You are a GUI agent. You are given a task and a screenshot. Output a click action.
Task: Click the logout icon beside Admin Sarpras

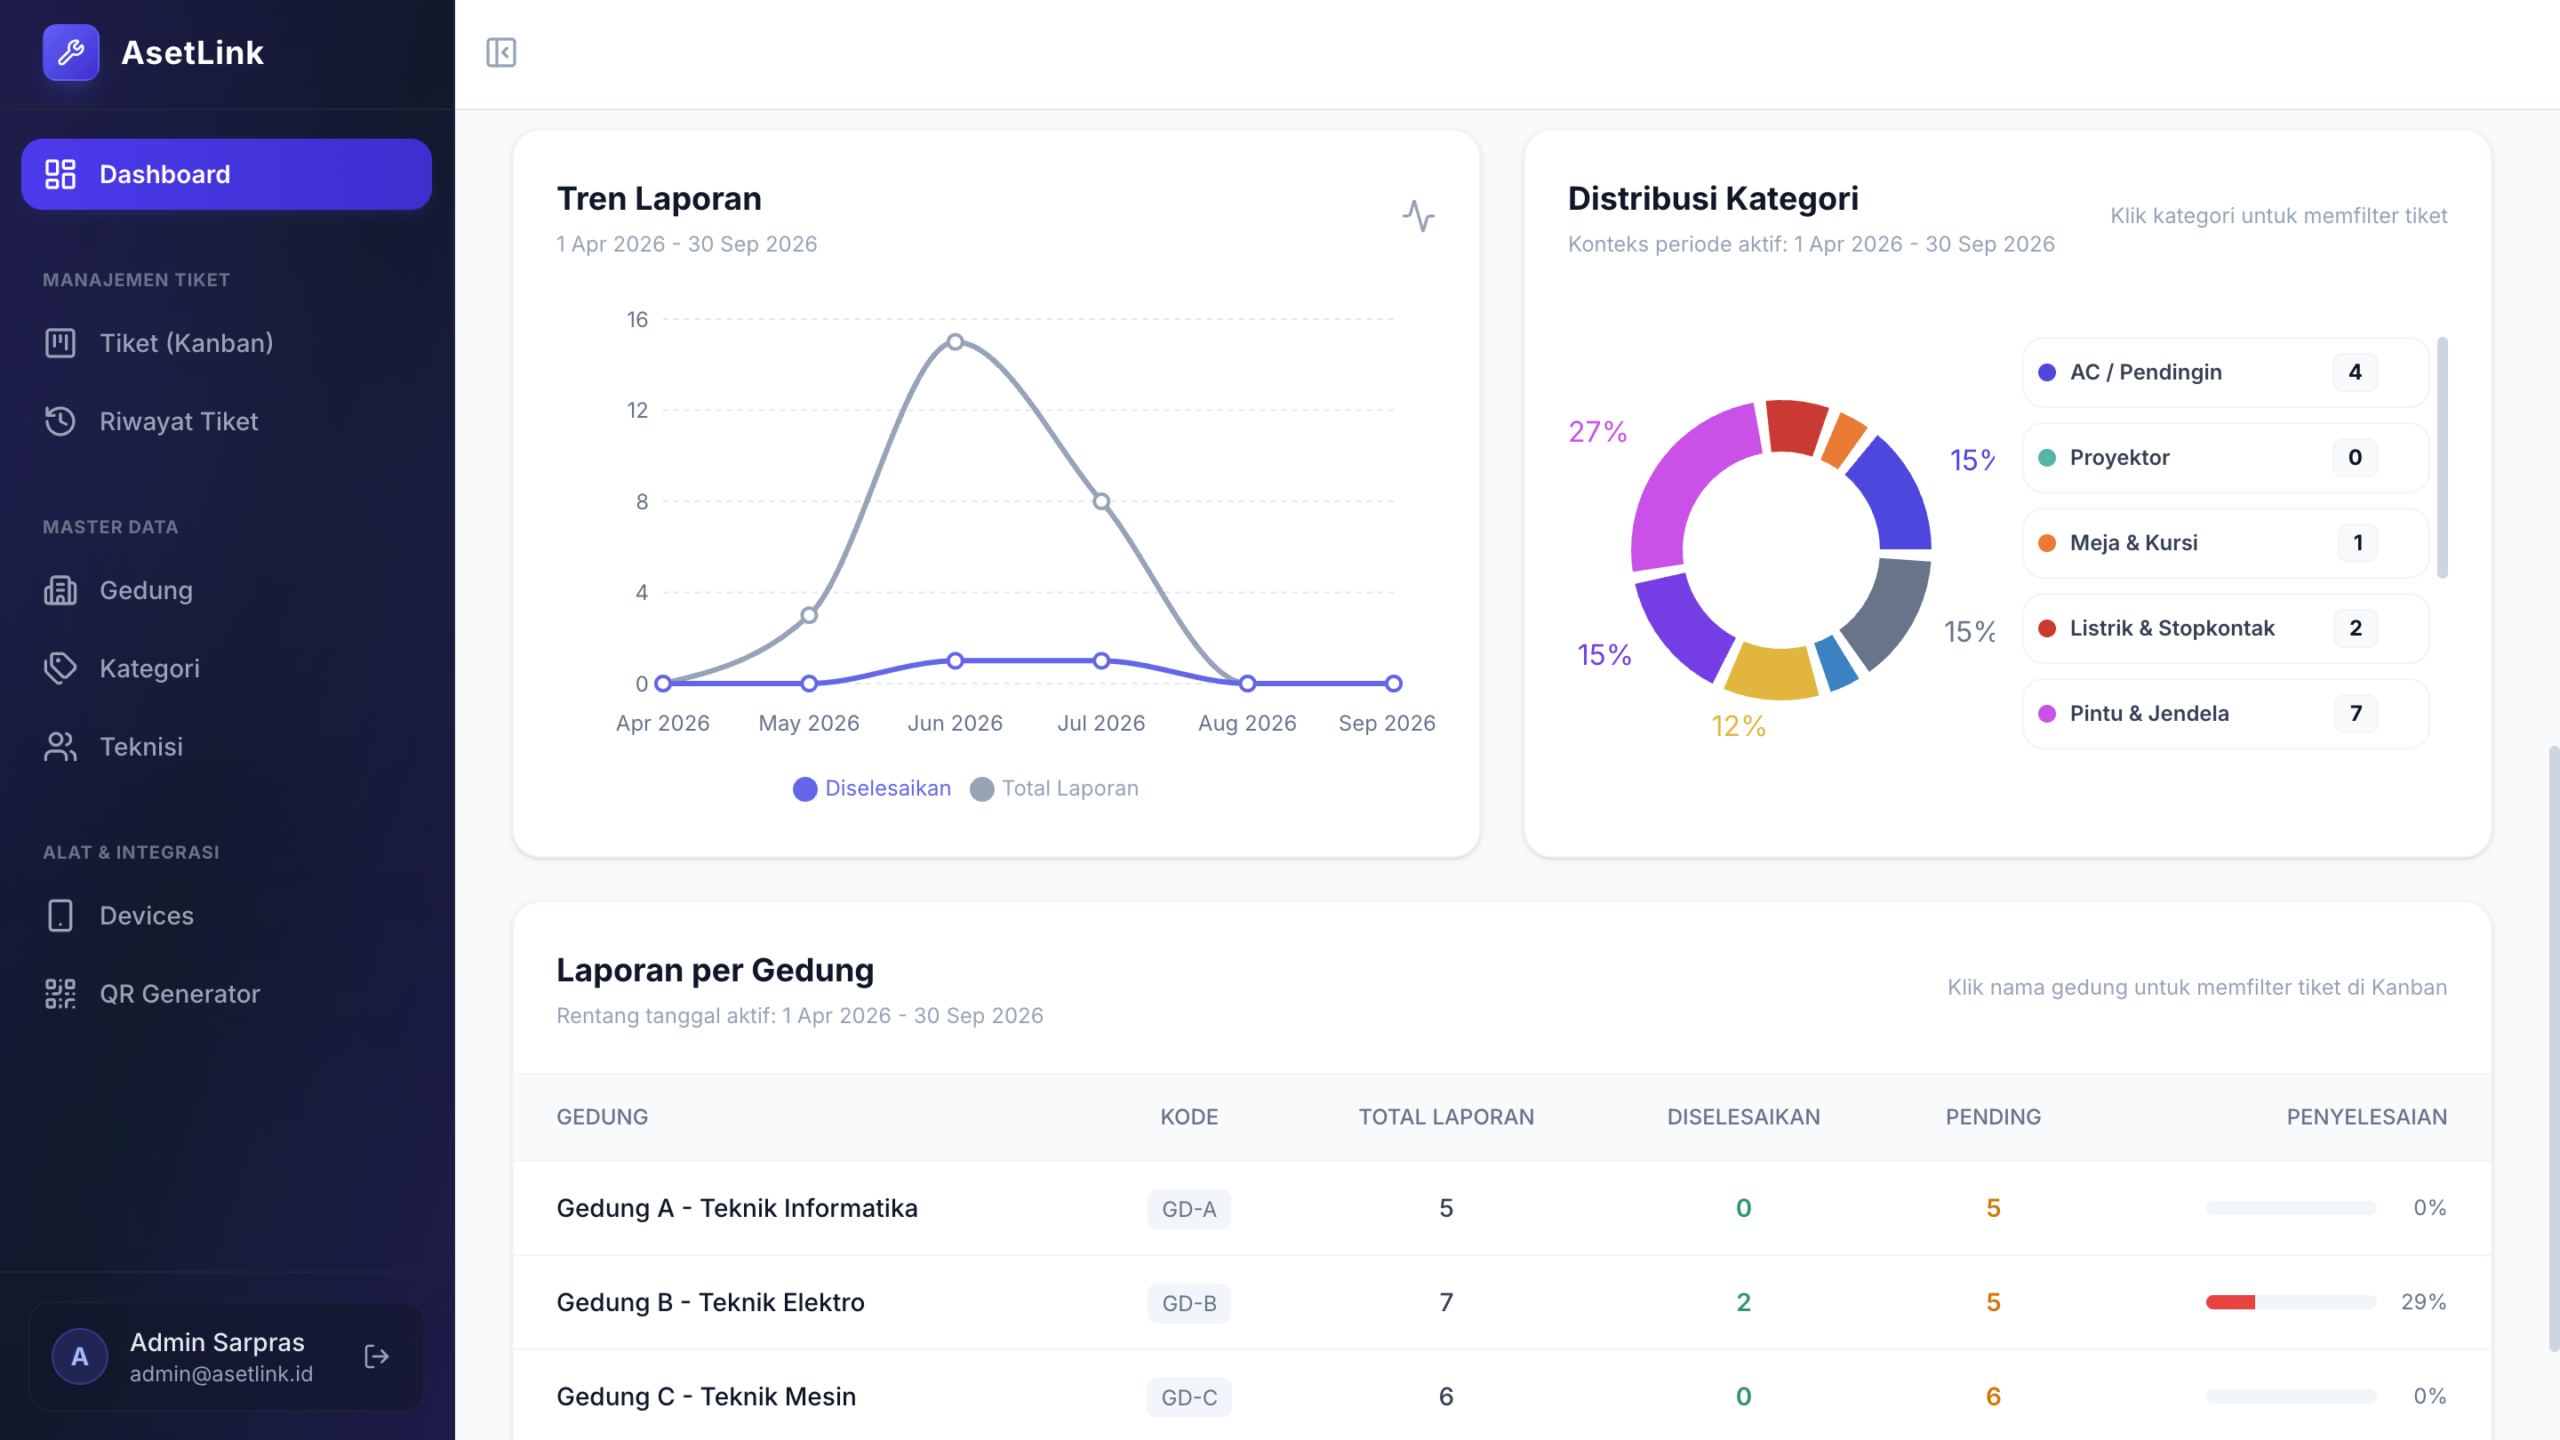(376, 1356)
